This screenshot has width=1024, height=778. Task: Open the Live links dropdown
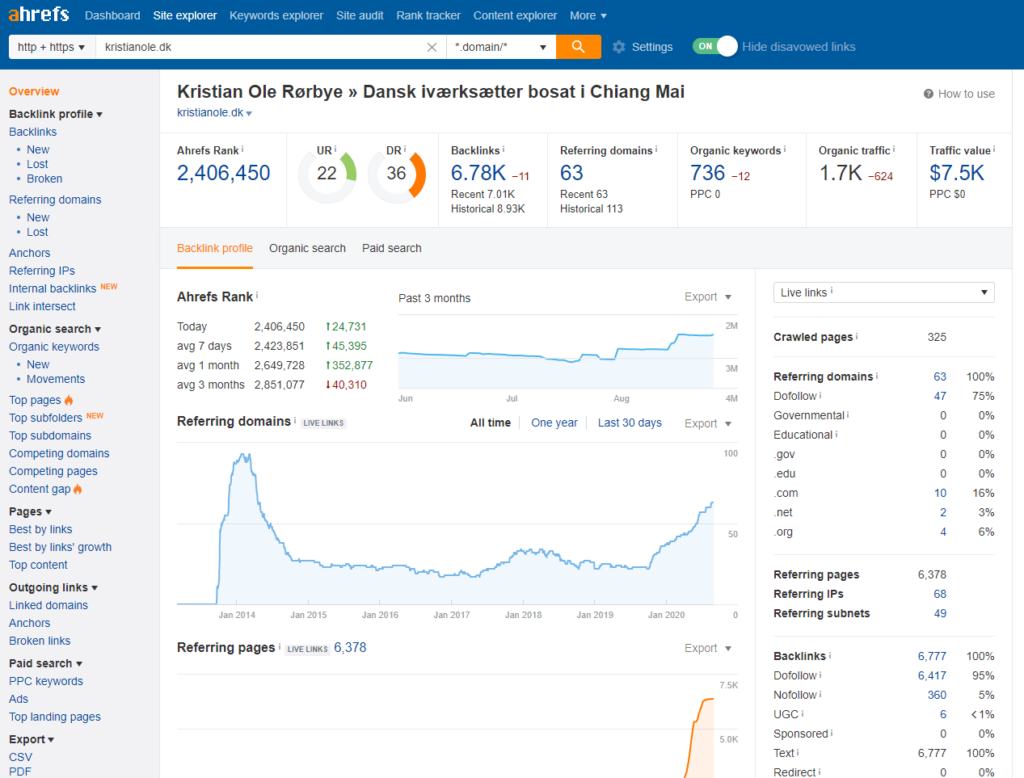click(x=884, y=293)
